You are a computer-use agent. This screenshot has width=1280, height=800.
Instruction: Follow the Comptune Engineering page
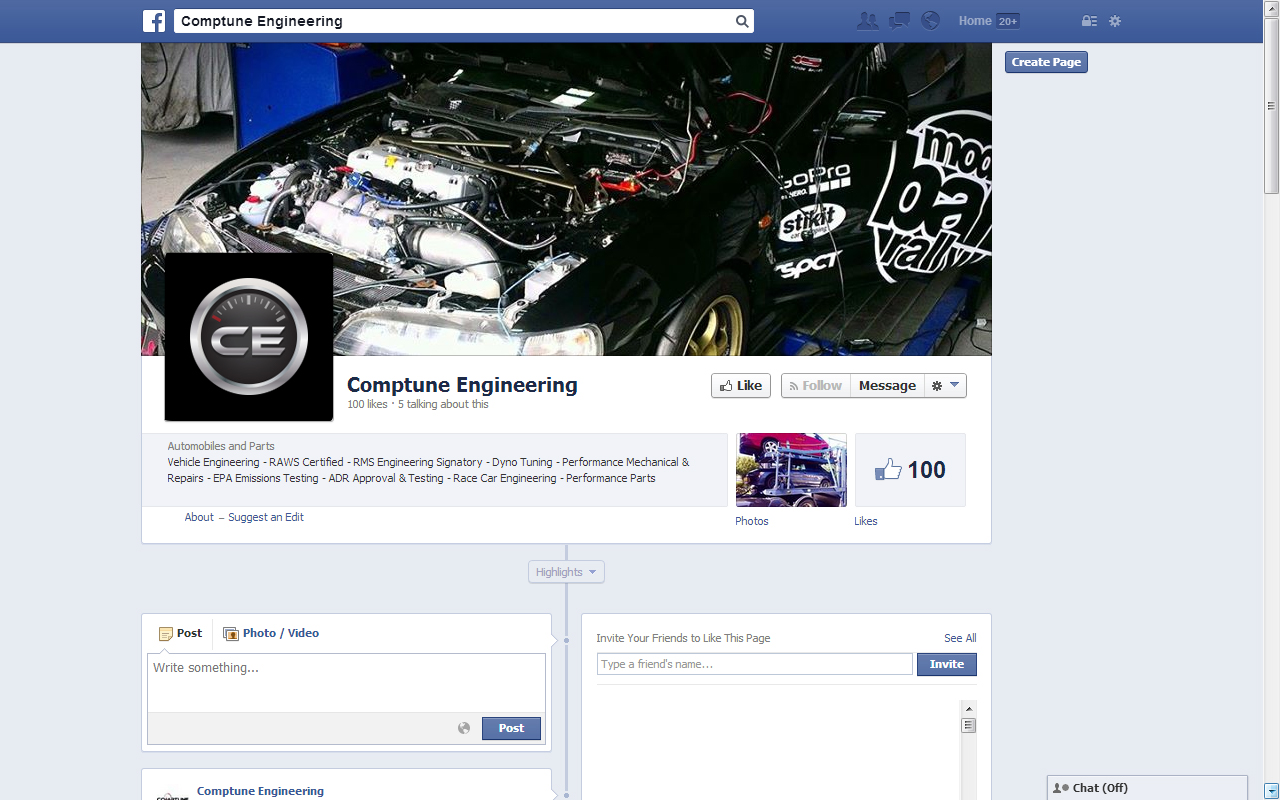[x=816, y=386]
